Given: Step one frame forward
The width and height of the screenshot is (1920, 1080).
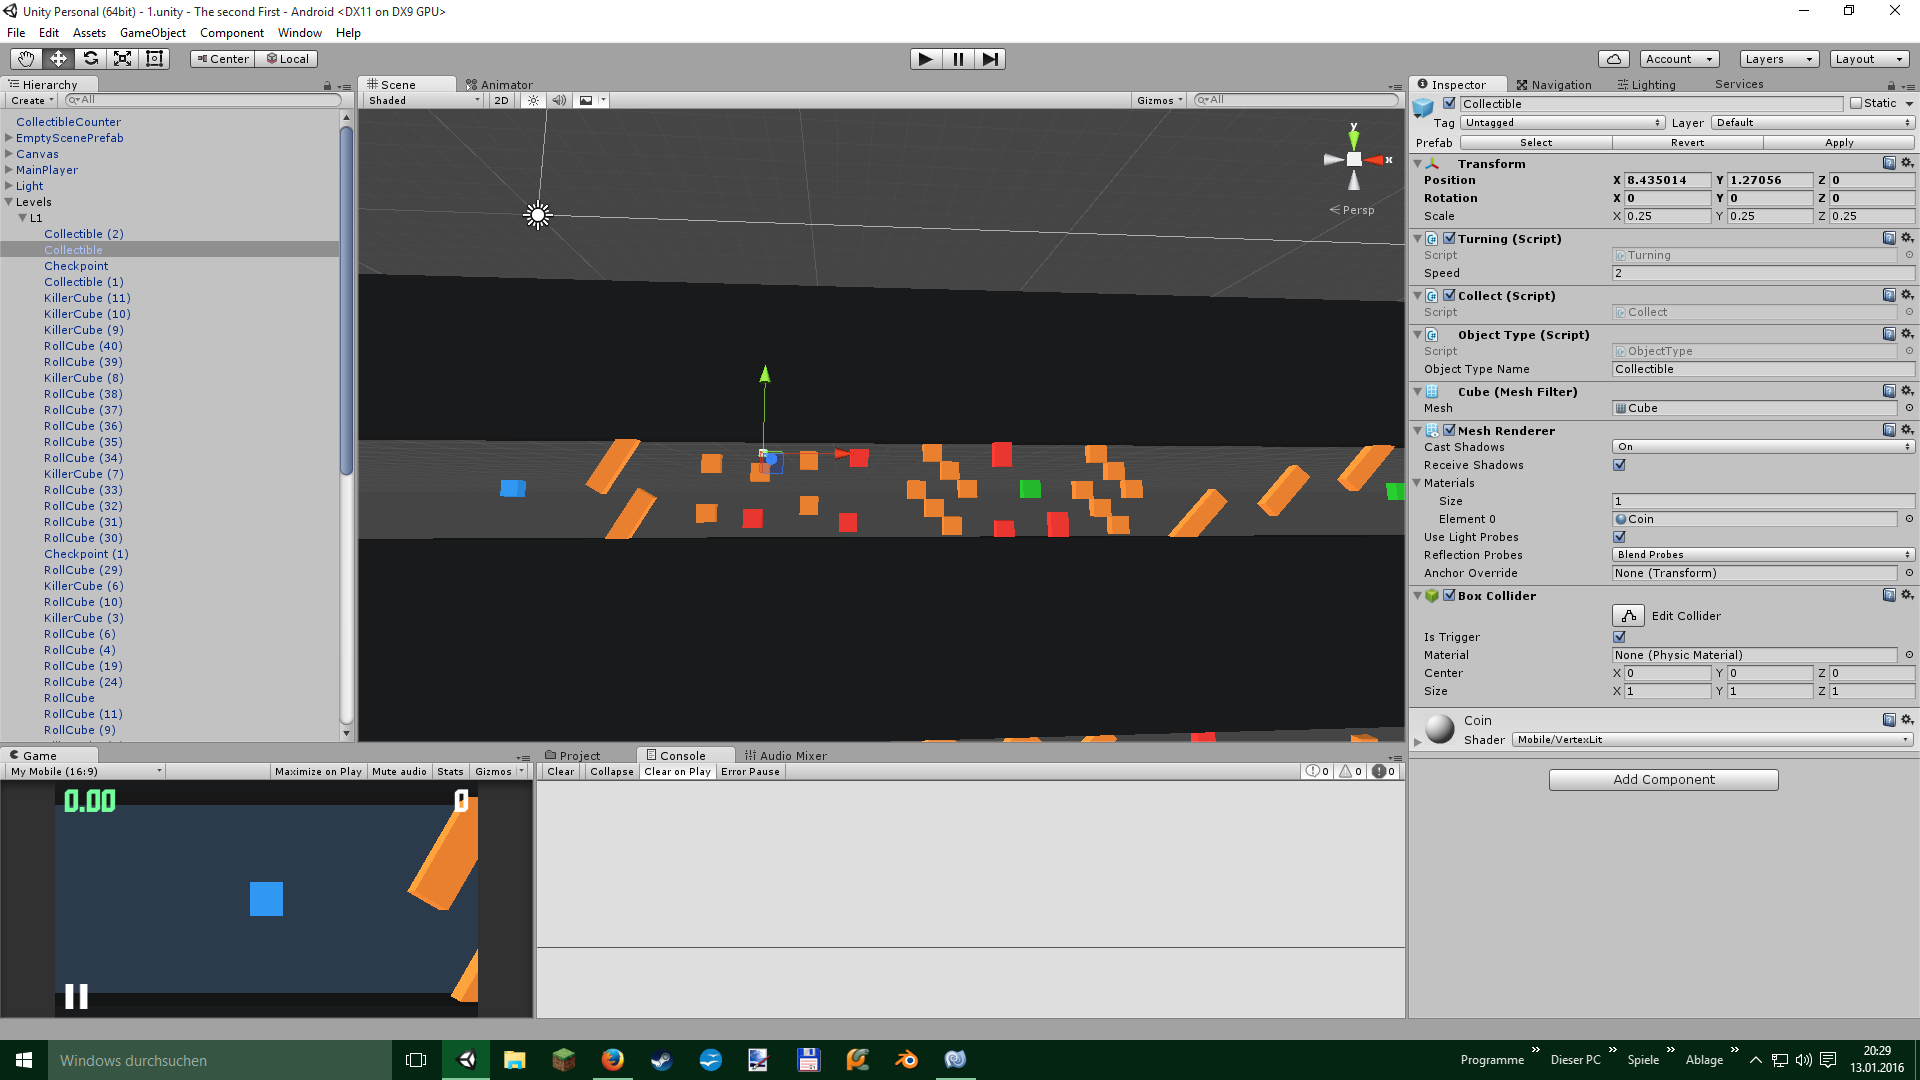Looking at the screenshot, I should point(990,59).
